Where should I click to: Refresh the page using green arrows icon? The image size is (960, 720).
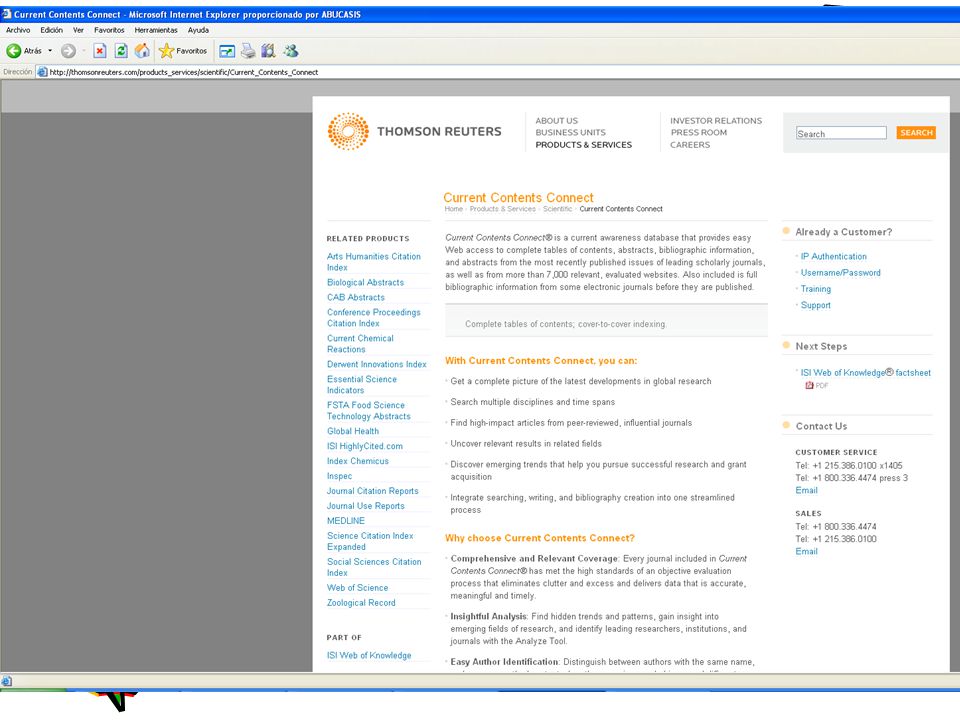(x=121, y=51)
